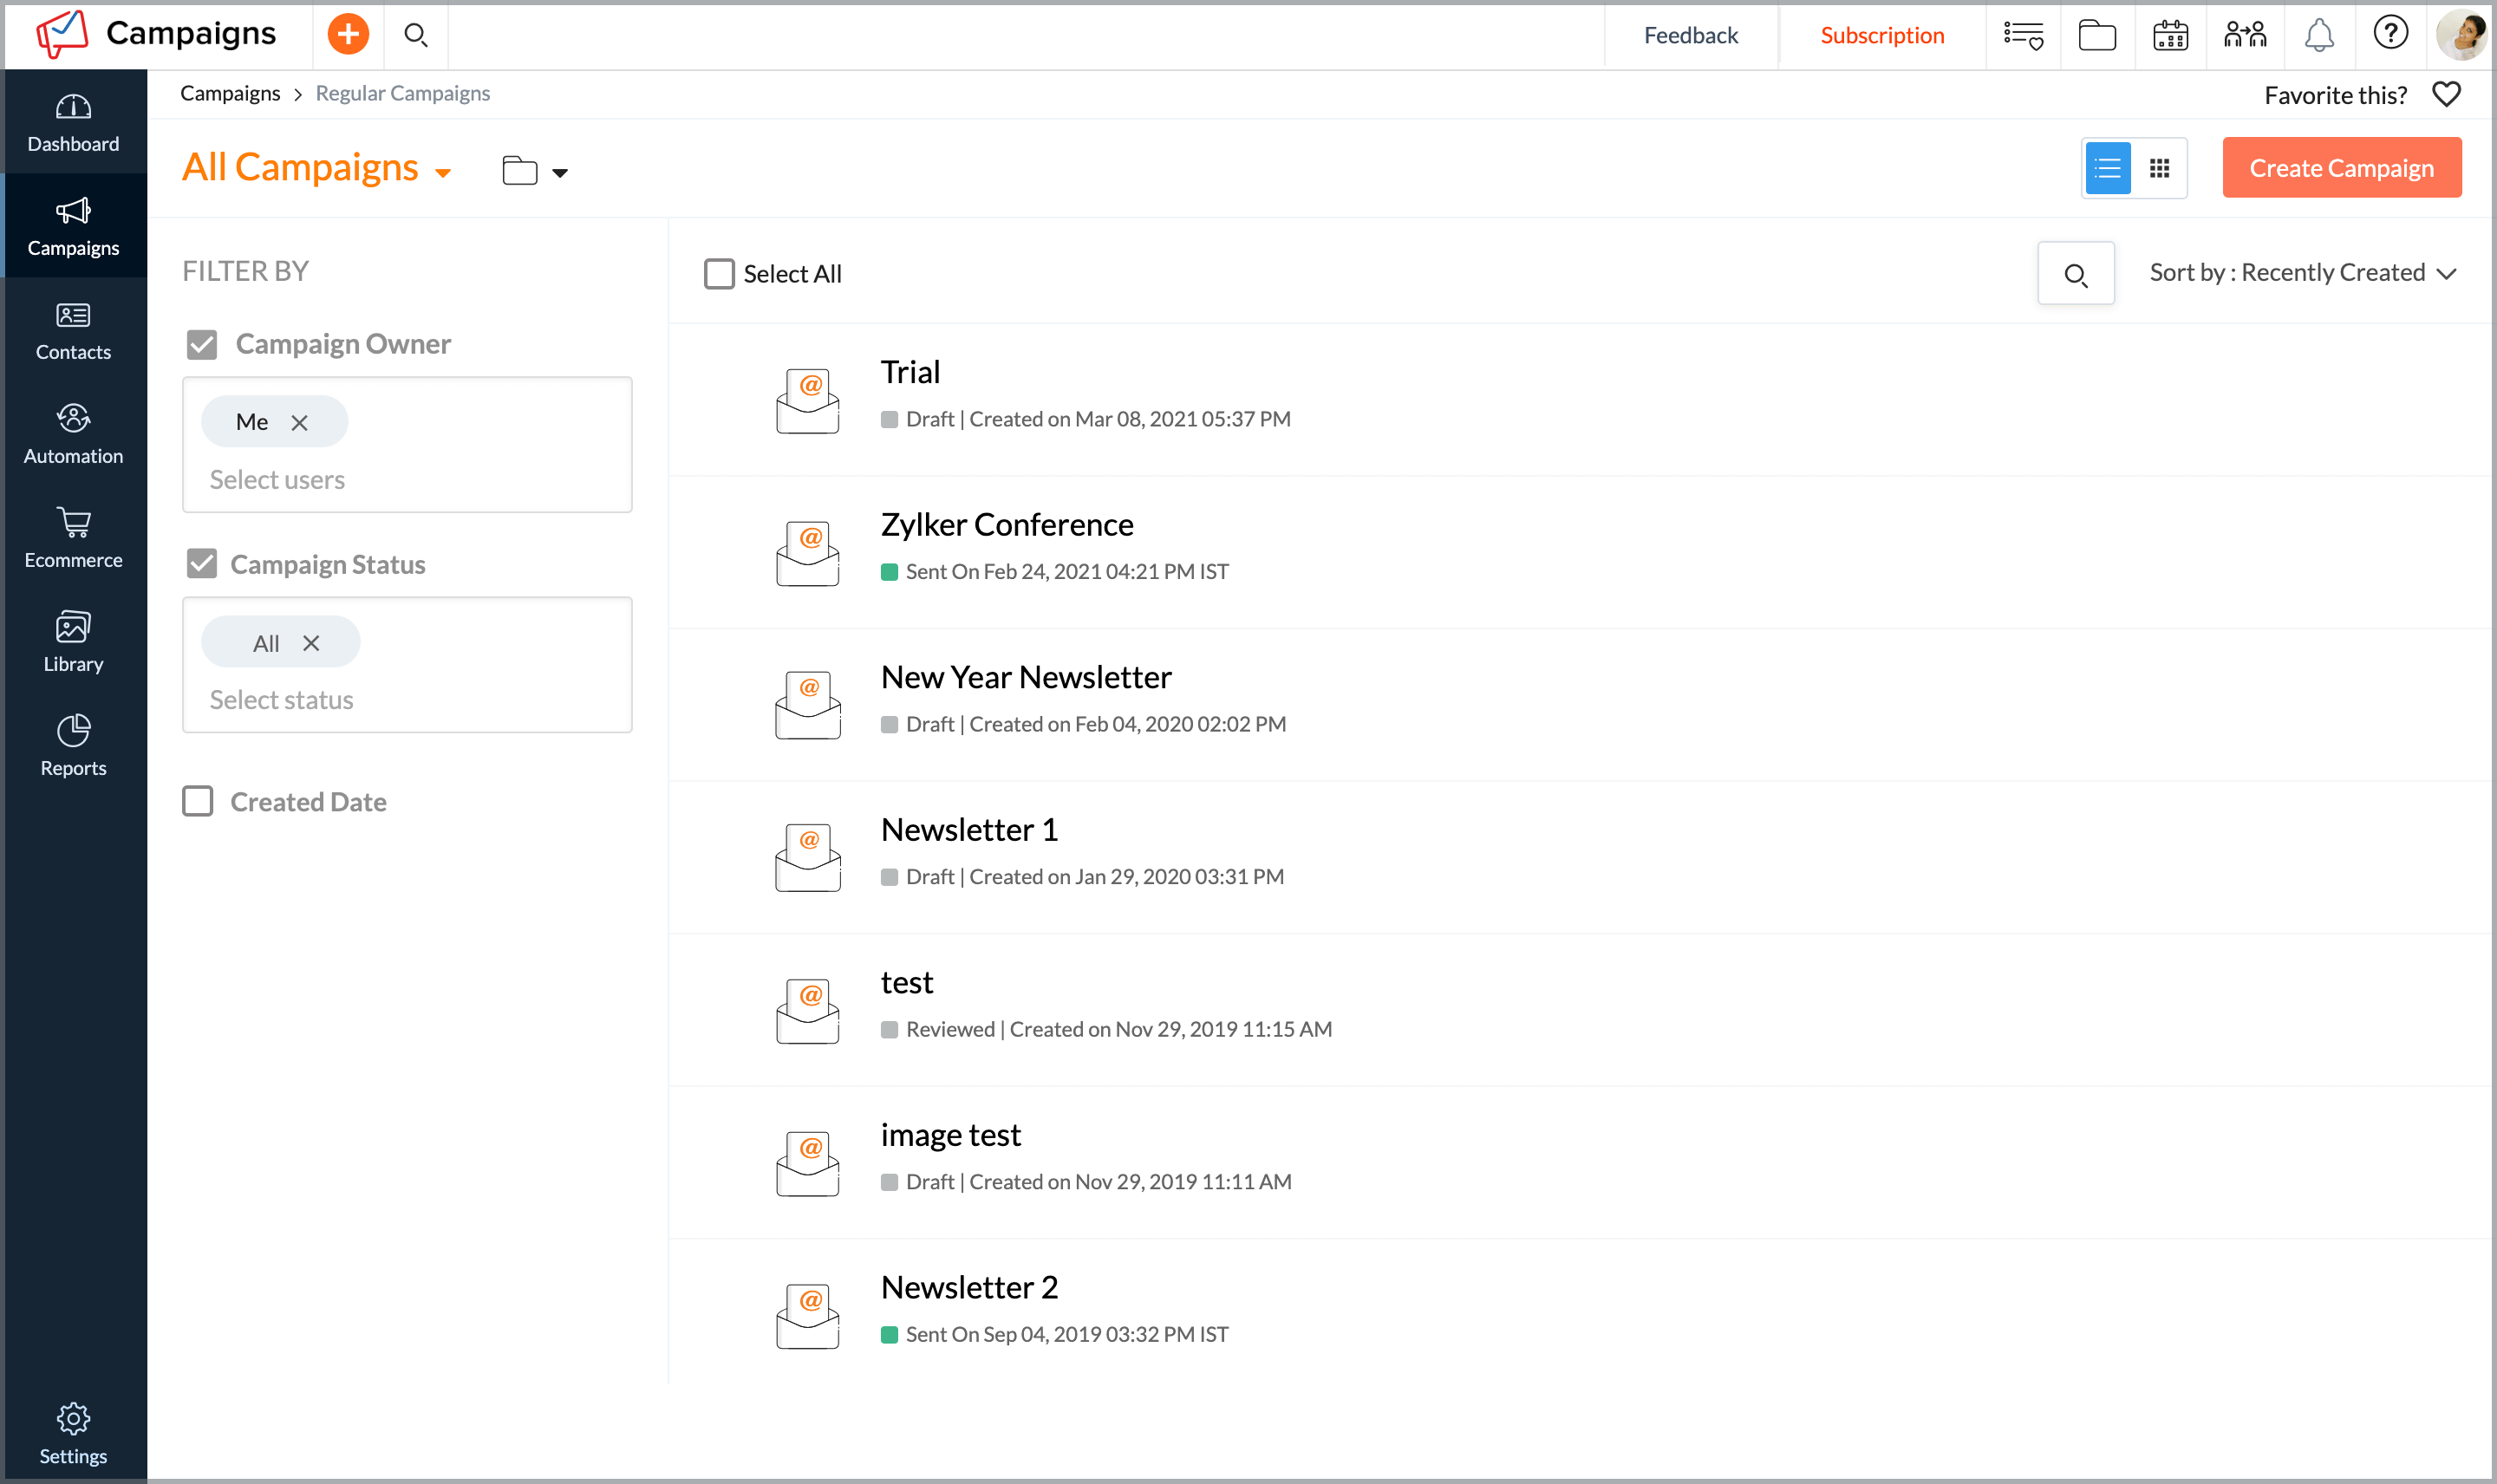Enable the Created Date filter

(198, 800)
